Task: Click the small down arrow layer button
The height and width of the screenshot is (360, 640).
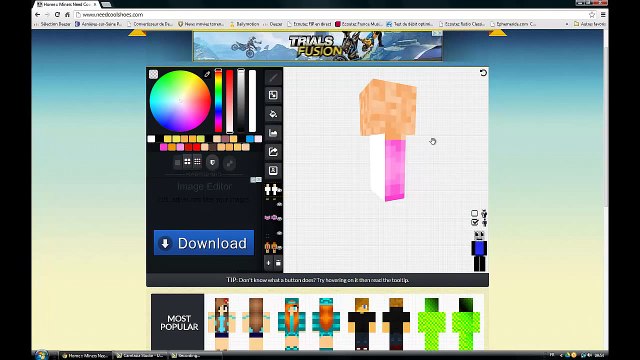Action: click(x=269, y=263)
